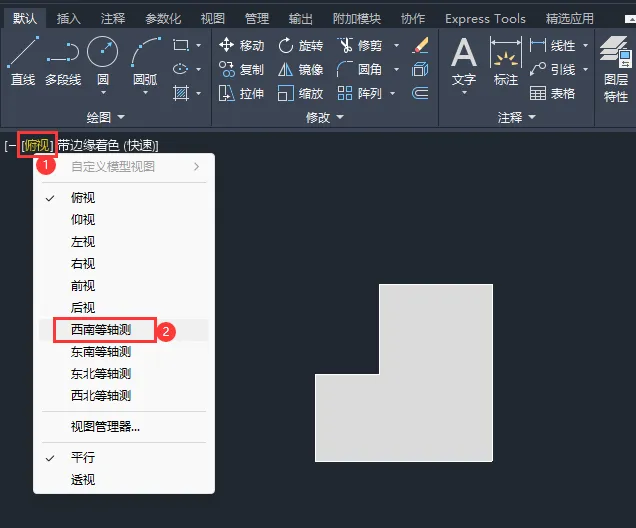
Task: Expand the Leader (引线) dropdown arrow
Action: (x=585, y=69)
